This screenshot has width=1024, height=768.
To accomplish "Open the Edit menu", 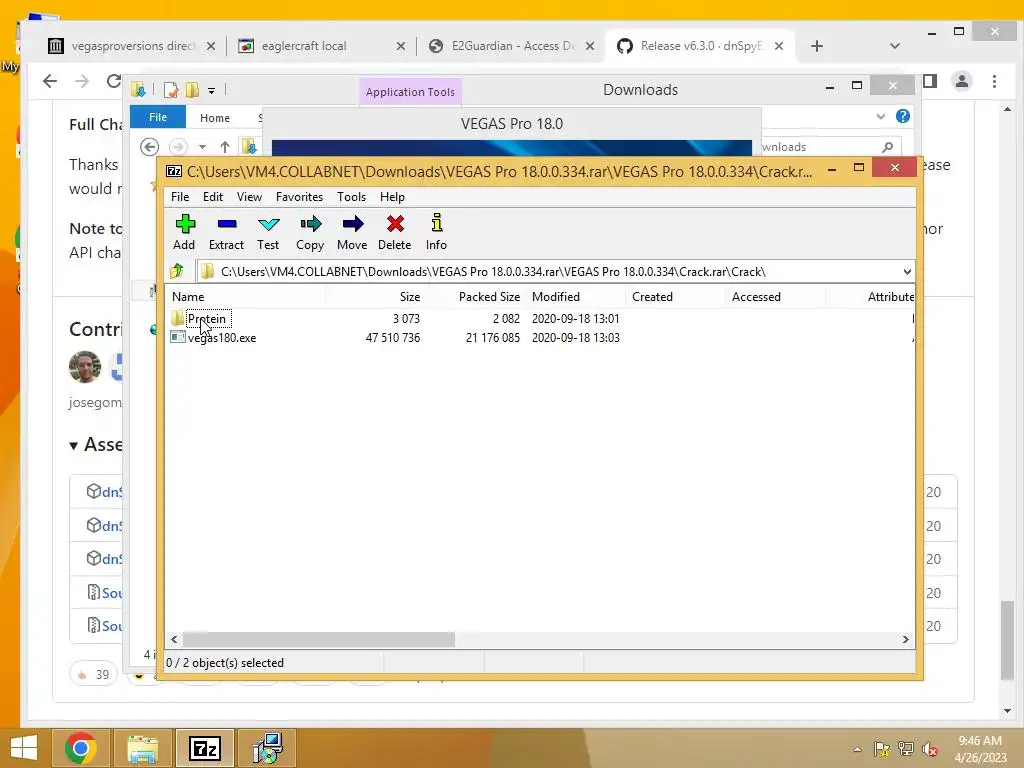I will [x=213, y=197].
